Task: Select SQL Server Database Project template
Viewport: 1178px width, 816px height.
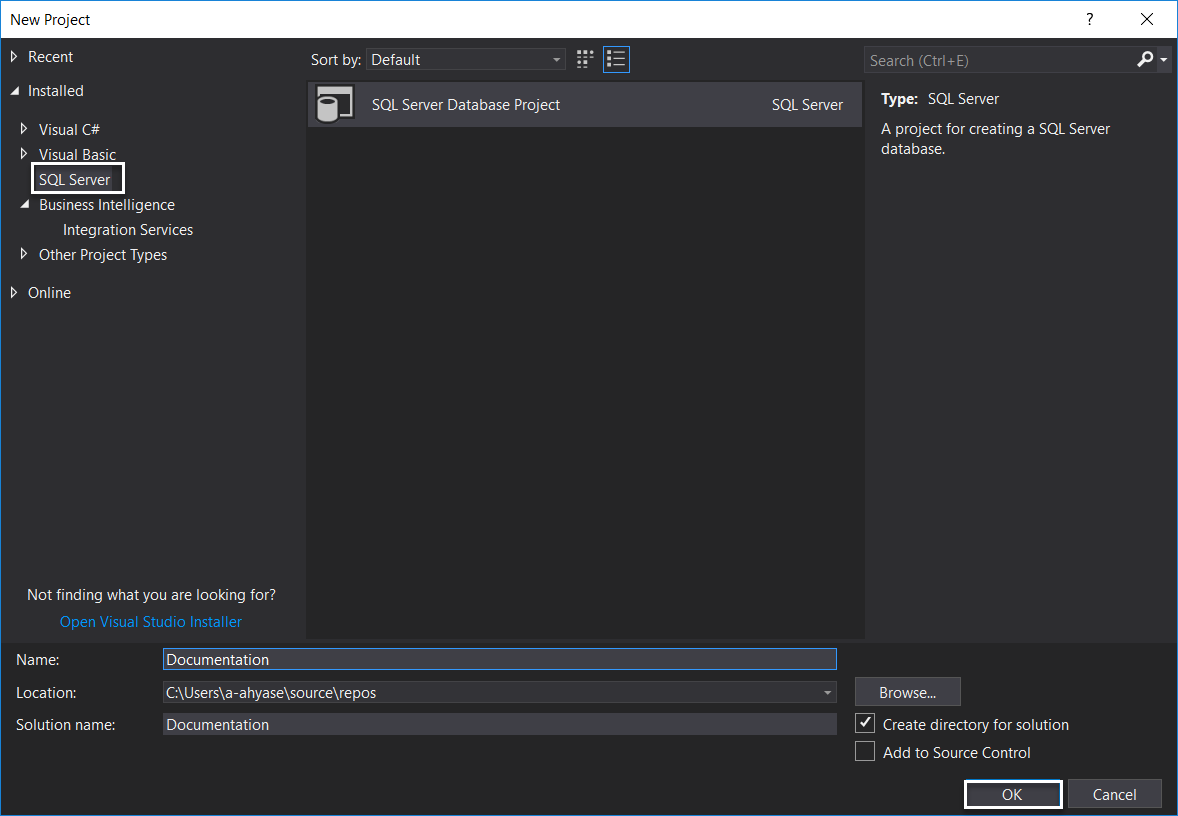Action: pyautogui.click(x=584, y=104)
